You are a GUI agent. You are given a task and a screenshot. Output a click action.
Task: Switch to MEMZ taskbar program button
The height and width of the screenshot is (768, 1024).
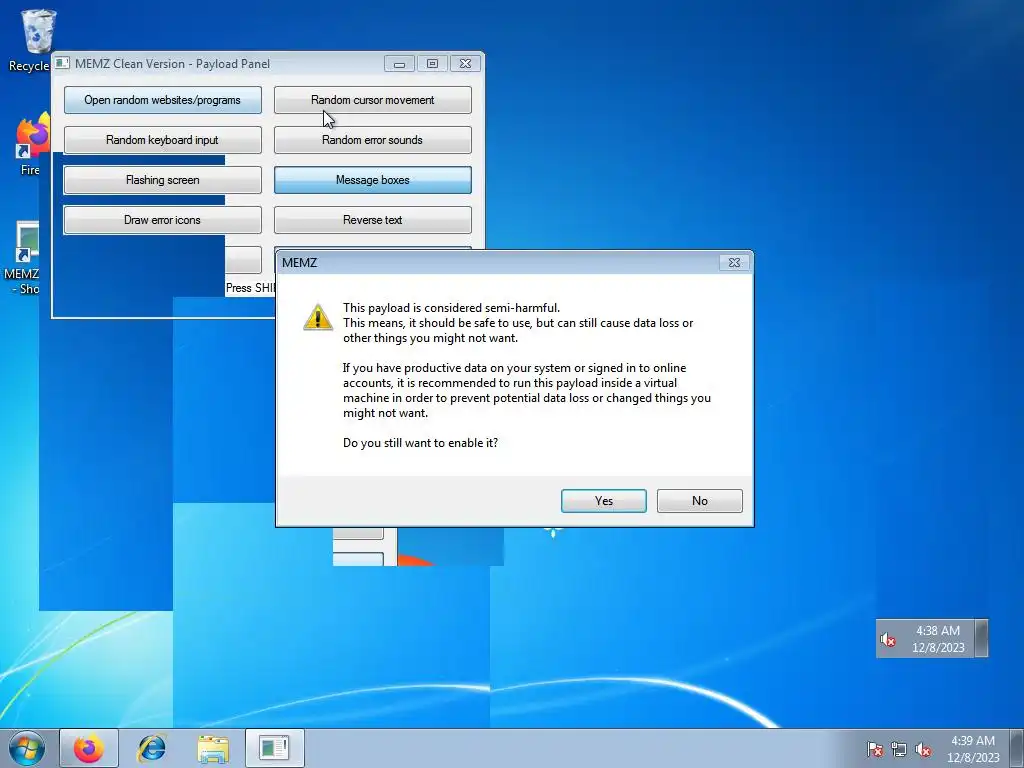click(274, 748)
